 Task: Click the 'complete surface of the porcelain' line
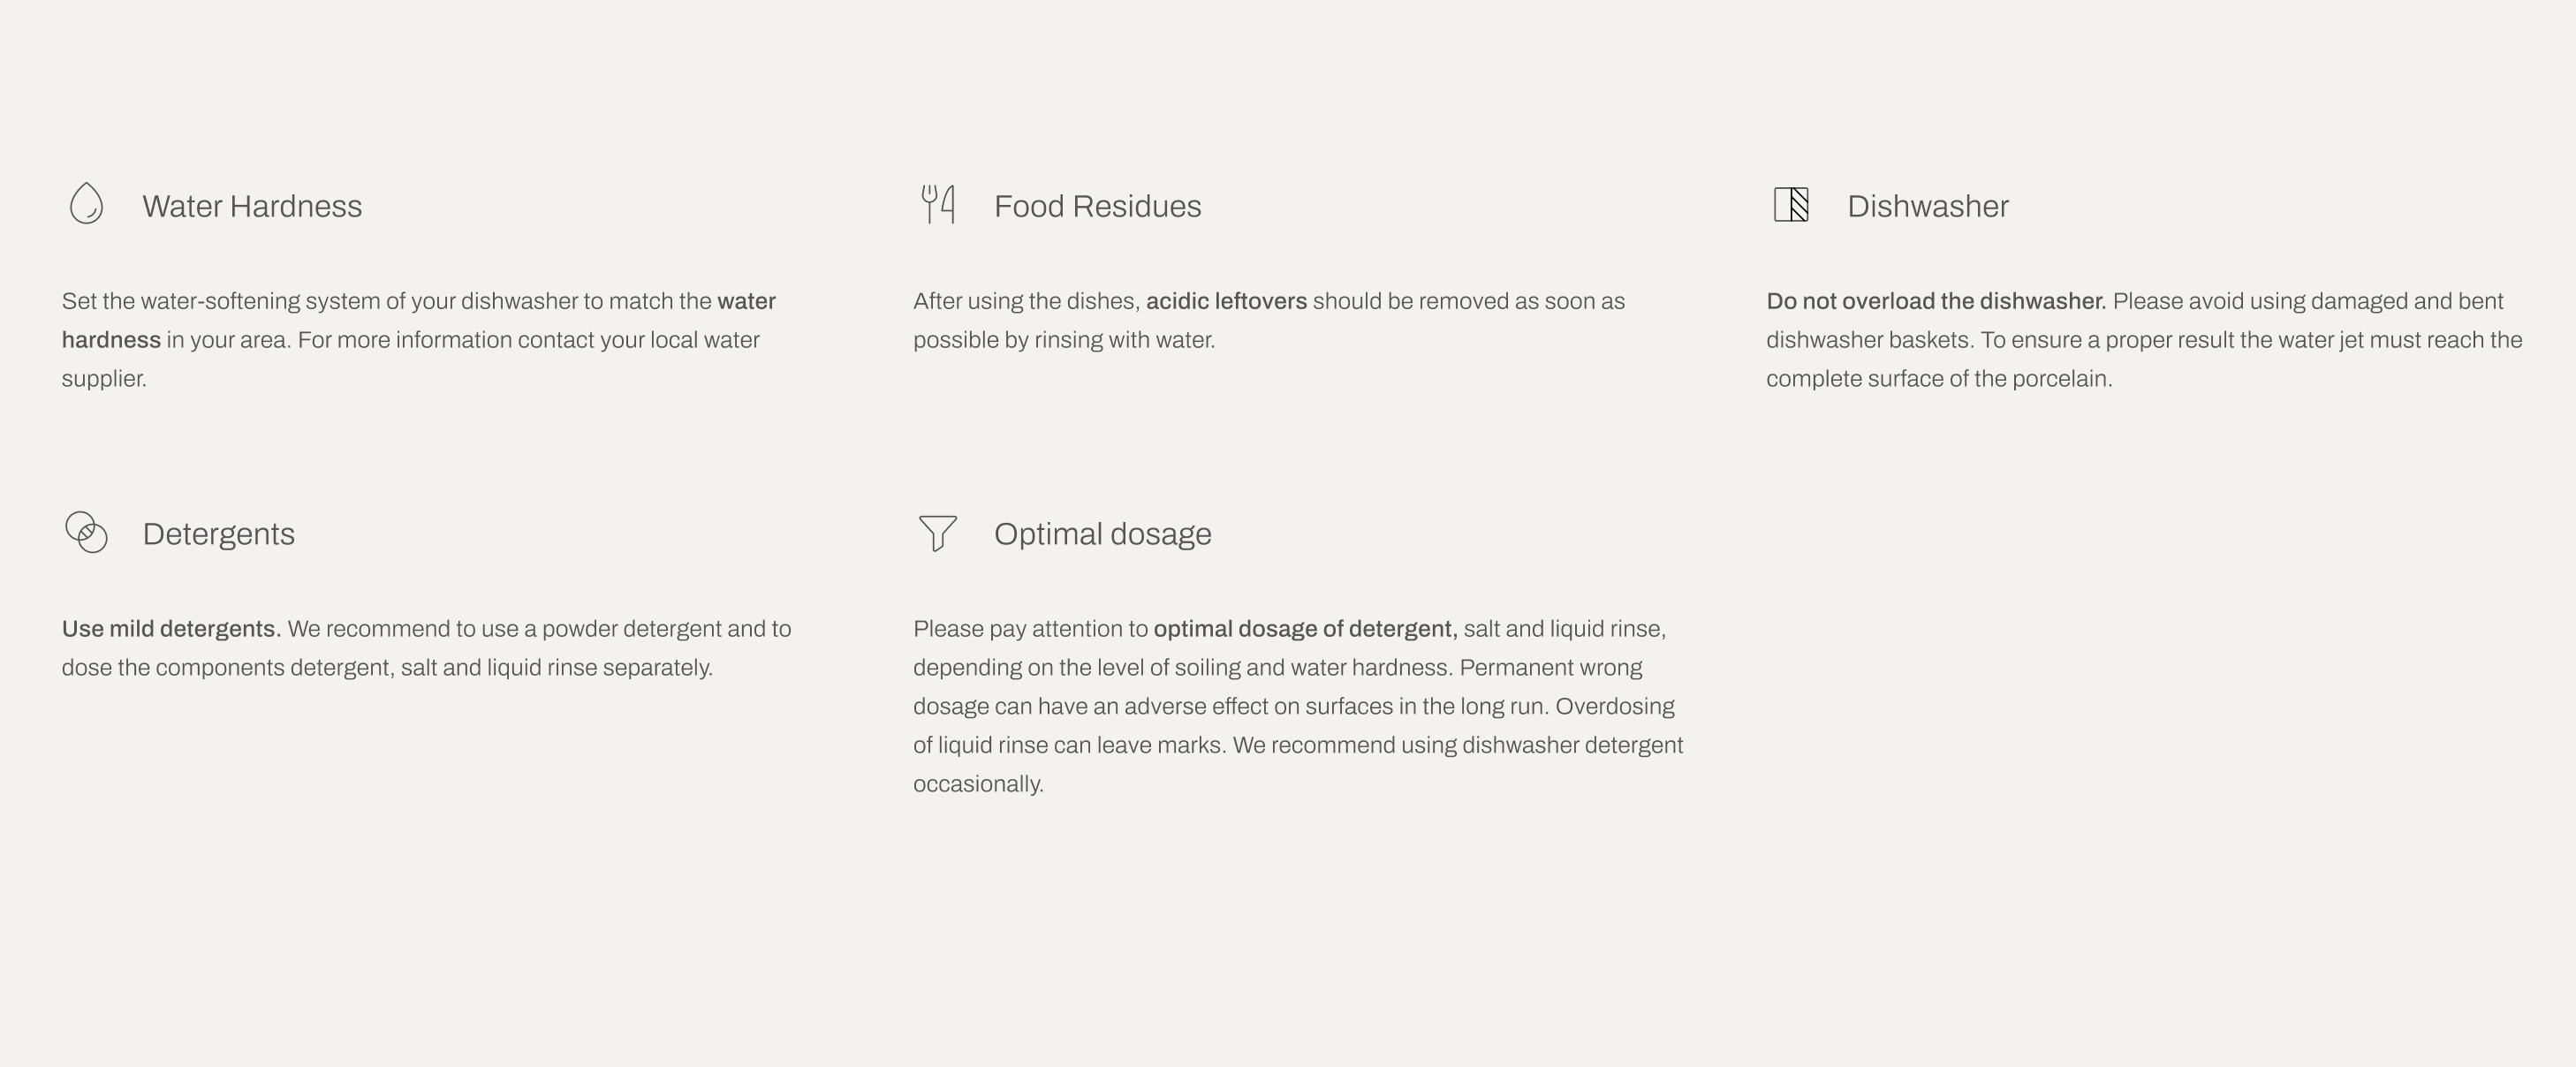pos(1939,379)
